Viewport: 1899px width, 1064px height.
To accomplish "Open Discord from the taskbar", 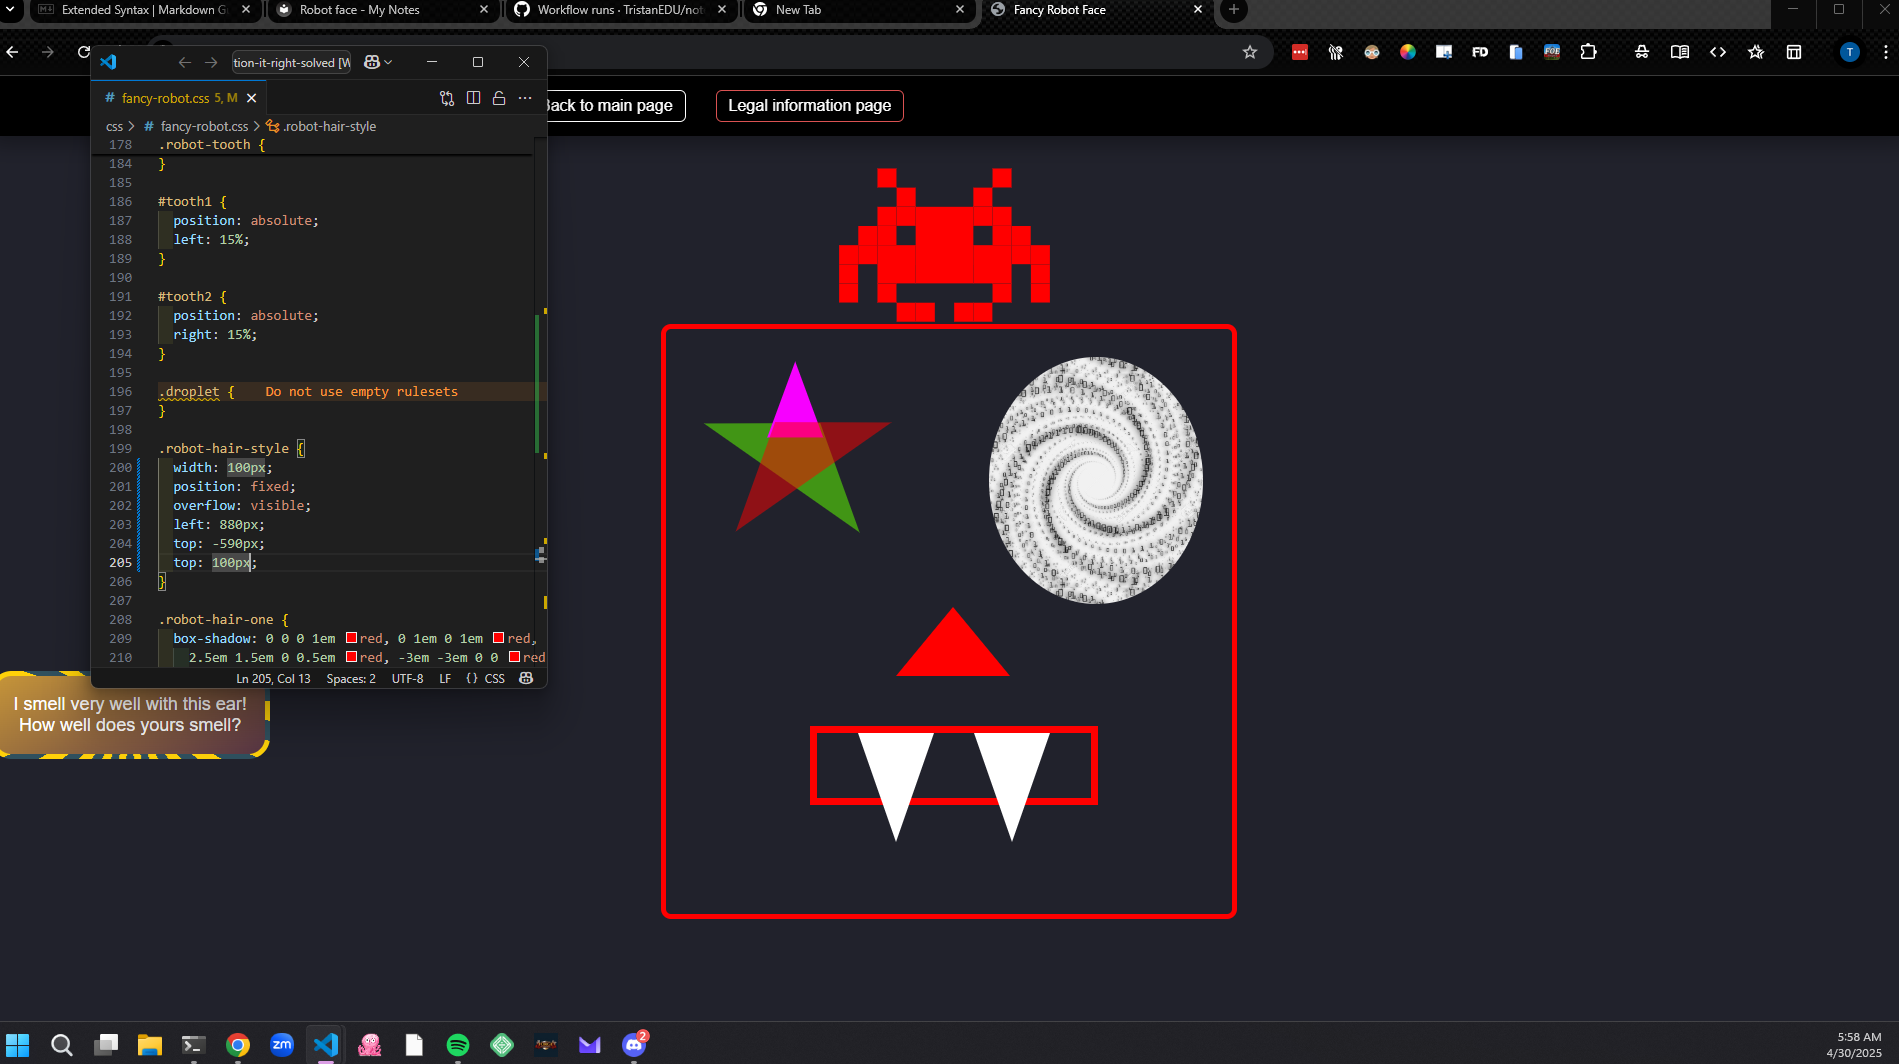I will 634,1045.
